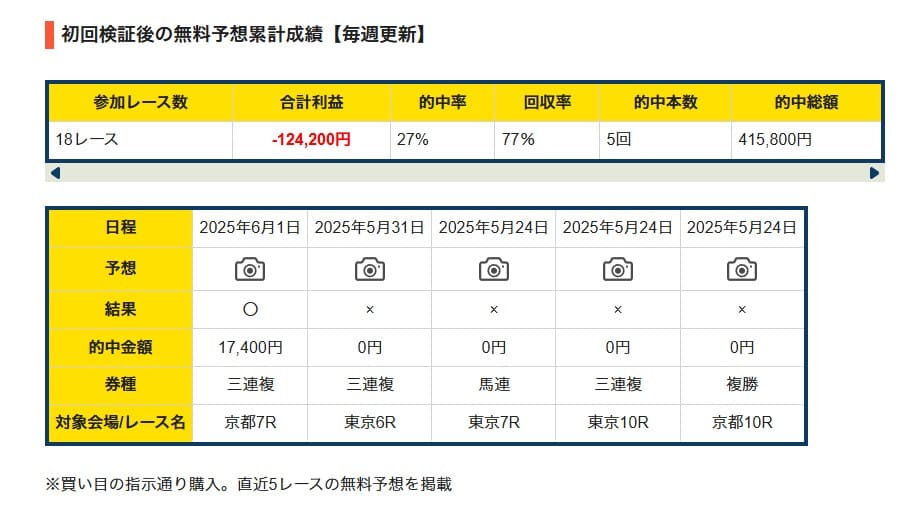
Task: Click the 東京7R race name
Action: (x=494, y=423)
